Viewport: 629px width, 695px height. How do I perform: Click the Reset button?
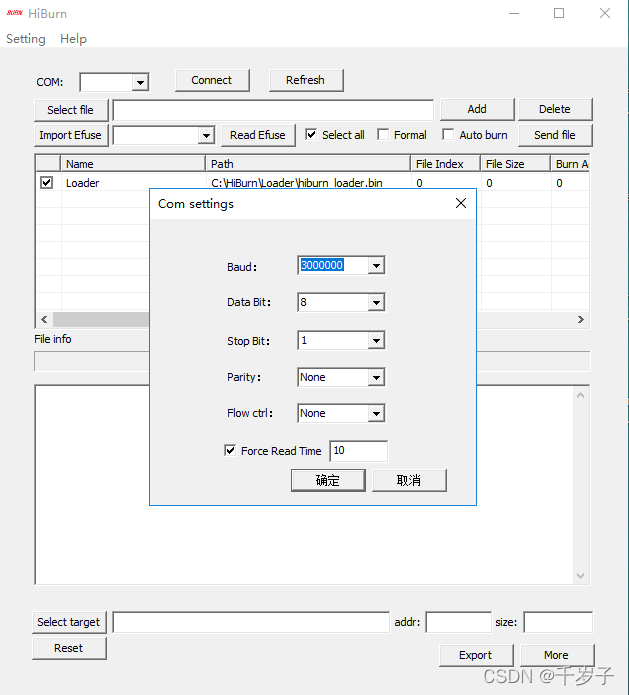click(69, 648)
